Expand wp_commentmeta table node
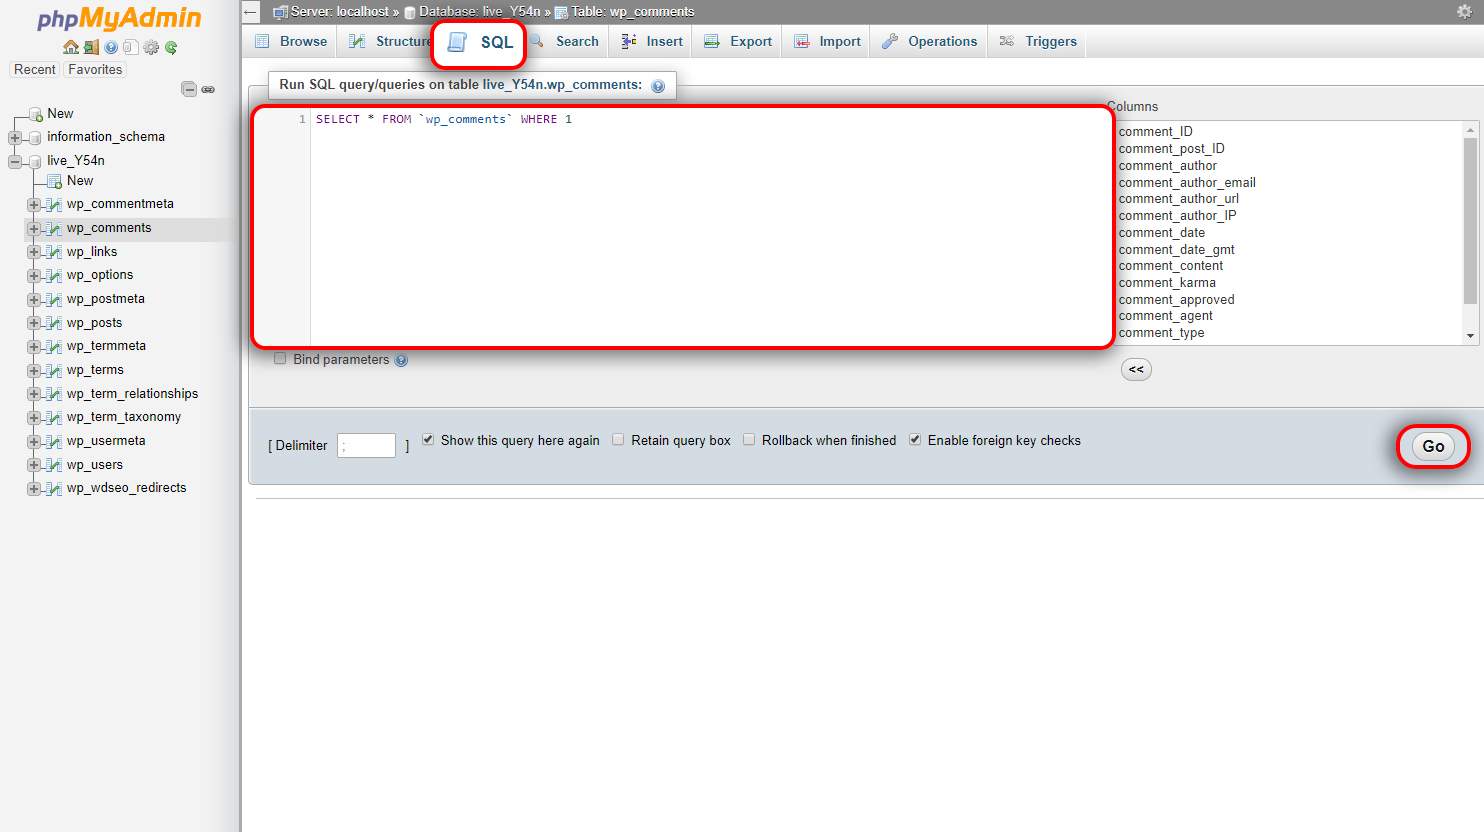This screenshot has width=1484, height=832. 34,204
